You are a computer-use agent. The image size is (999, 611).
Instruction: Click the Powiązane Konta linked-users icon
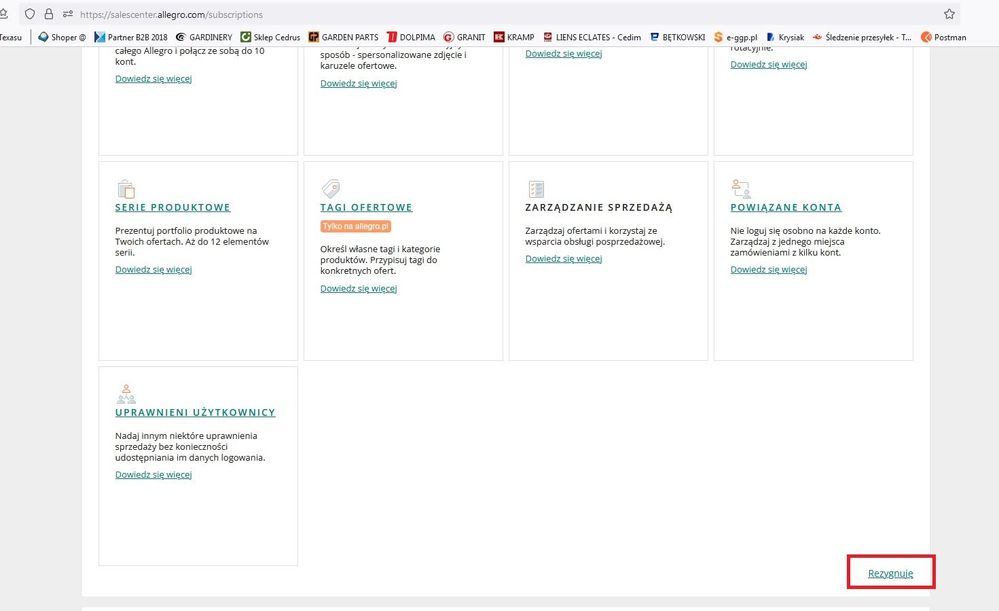point(740,188)
